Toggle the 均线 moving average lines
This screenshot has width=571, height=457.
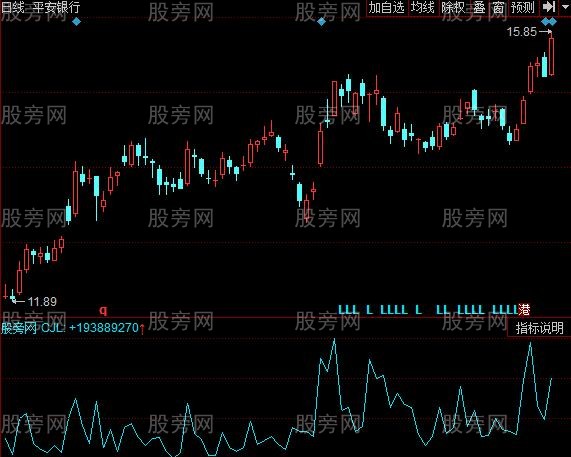(x=423, y=7)
